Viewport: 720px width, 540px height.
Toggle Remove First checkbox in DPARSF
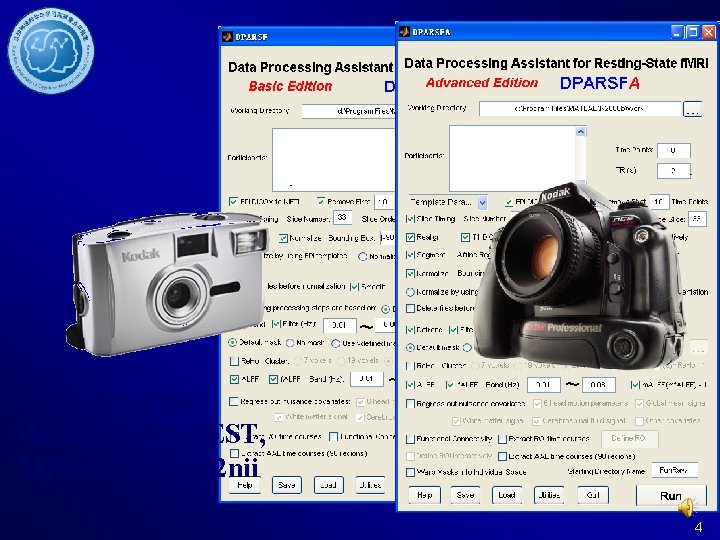(321, 202)
